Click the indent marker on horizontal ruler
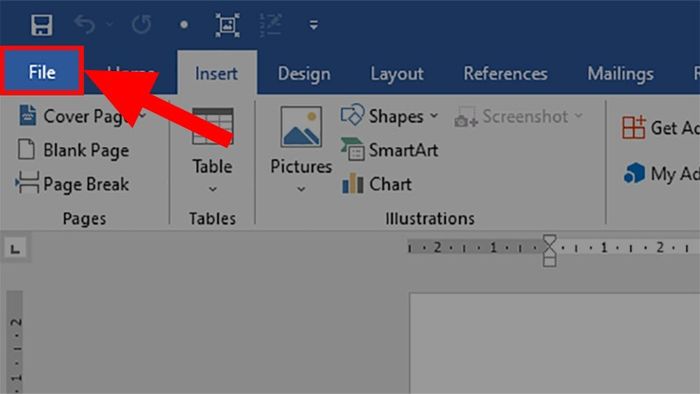Screen dimensions: 700x394 click(550, 250)
